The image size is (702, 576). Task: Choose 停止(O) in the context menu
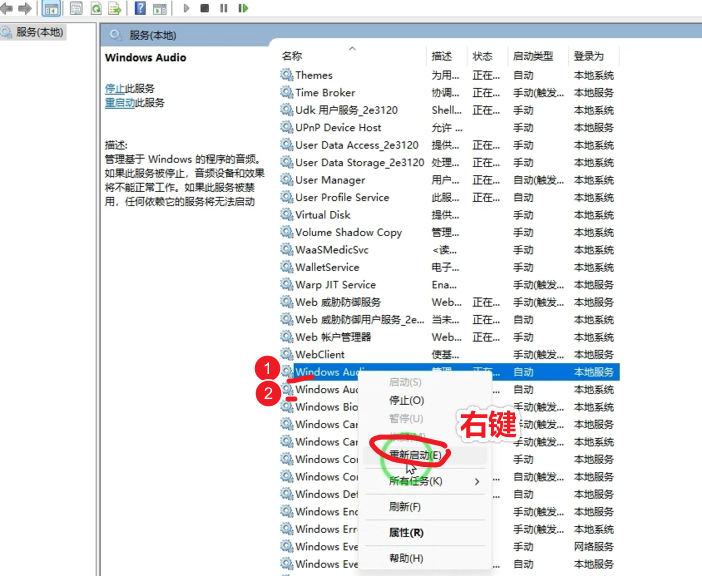pyautogui.click(x=407, y=400)
